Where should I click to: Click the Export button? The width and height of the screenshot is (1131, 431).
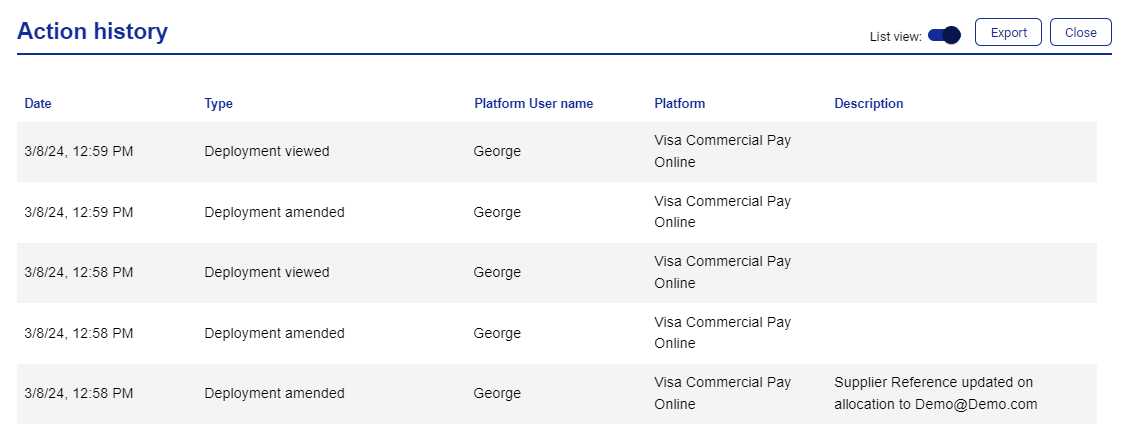click(1008, 32)
